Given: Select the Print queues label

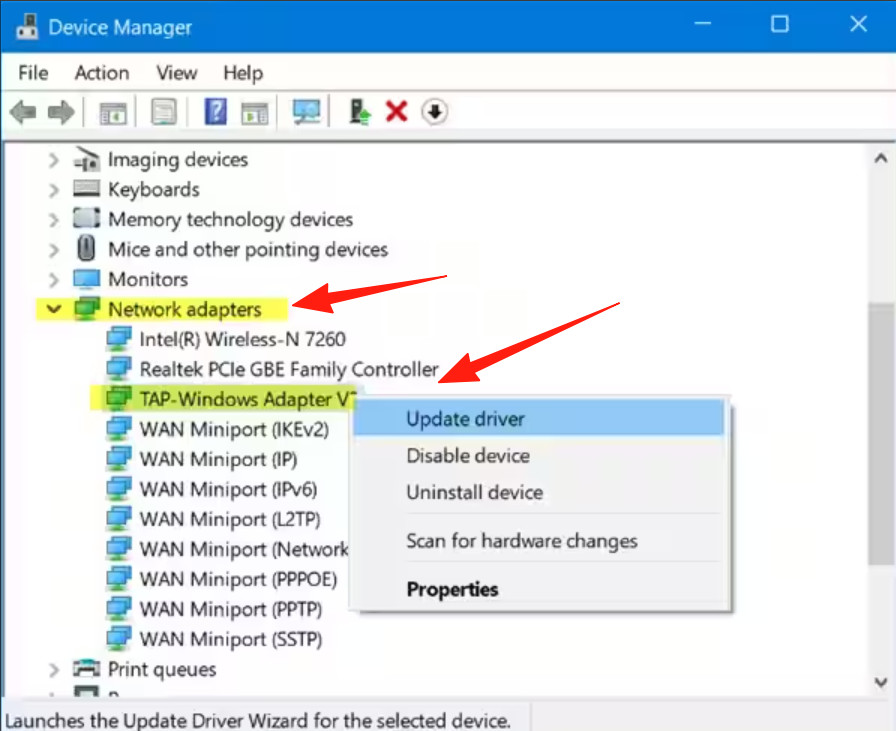Looking at the screenshot, I should pos(162,669).
